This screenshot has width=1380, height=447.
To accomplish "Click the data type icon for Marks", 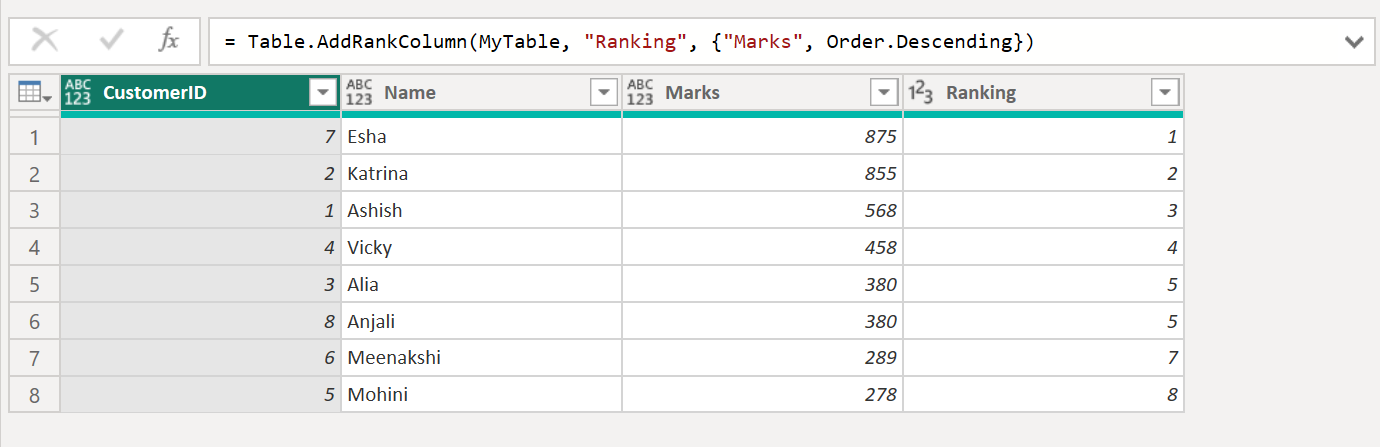I will click(640, 93).
